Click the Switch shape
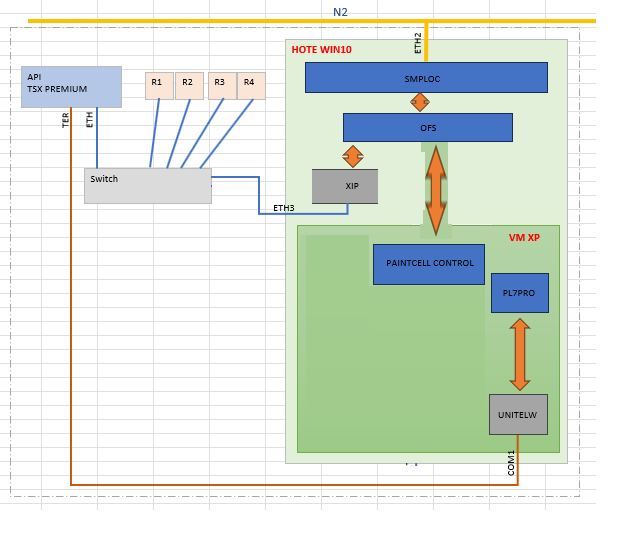Screen dimensions: 634x534 click(147, 186)
